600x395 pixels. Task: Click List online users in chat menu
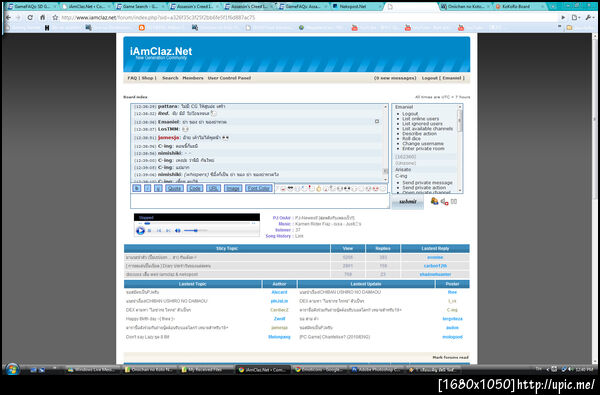[420, 119]
